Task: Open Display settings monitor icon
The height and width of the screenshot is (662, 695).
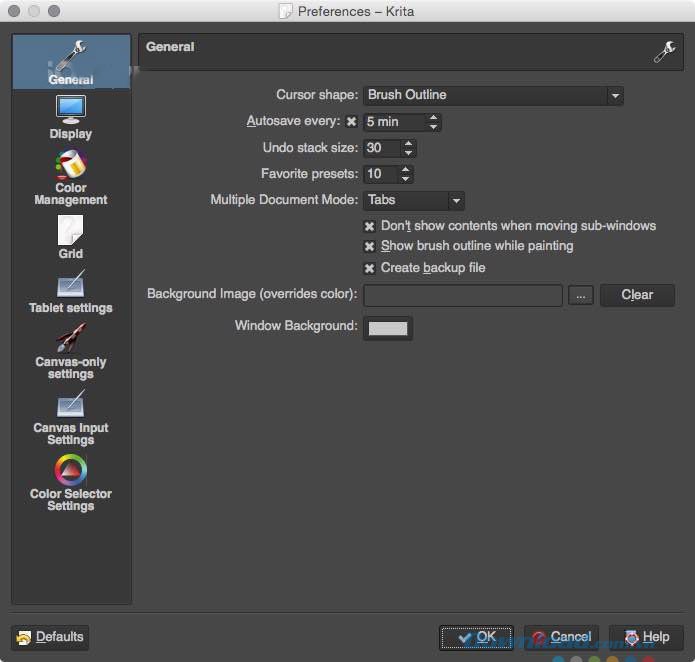Action: pos(71,109)
